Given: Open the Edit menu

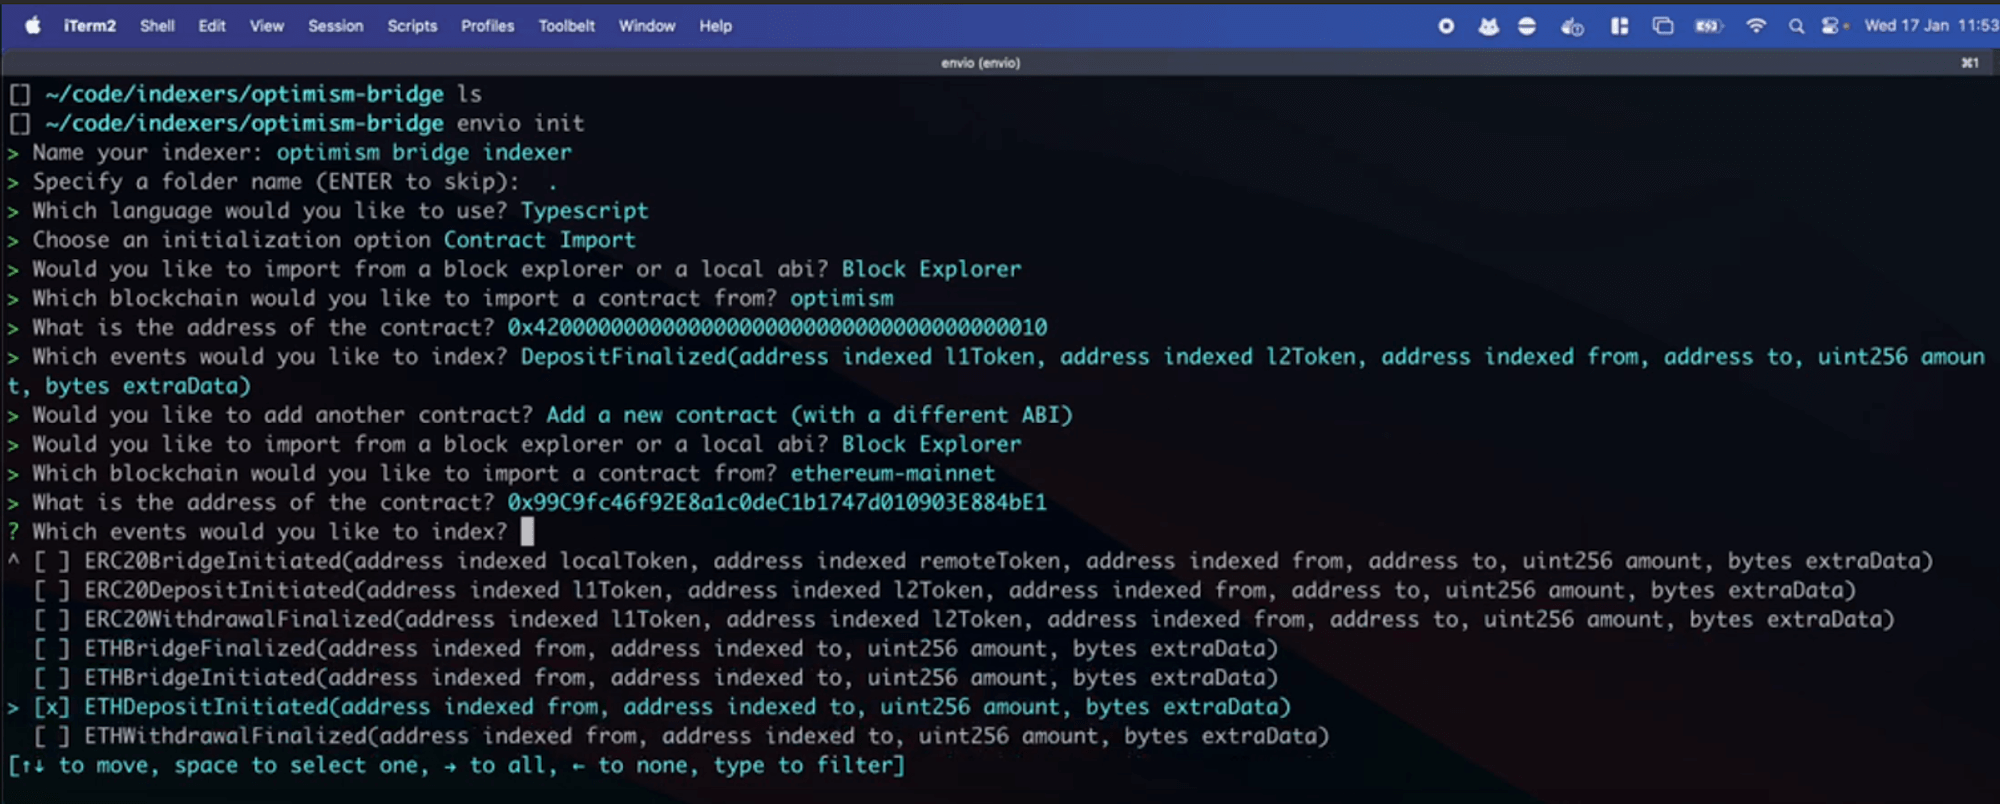Looking at the screenshot, I should pos(212,26).
